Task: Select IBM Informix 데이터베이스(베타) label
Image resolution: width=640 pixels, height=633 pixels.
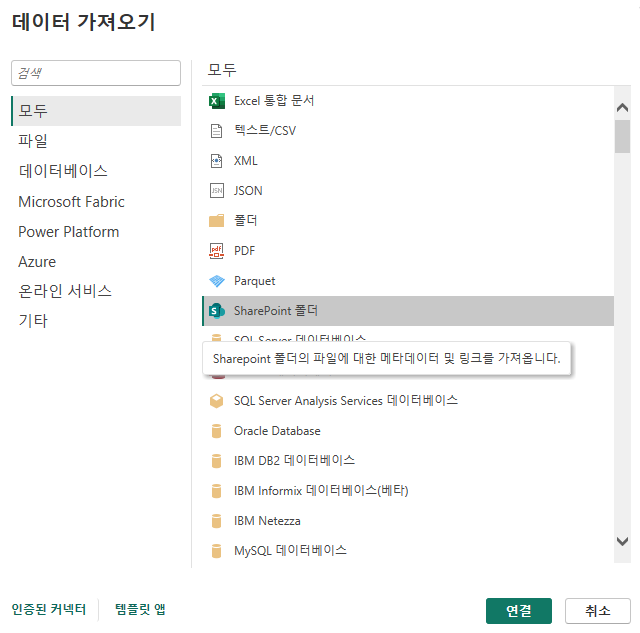Action: coord(321,491)
